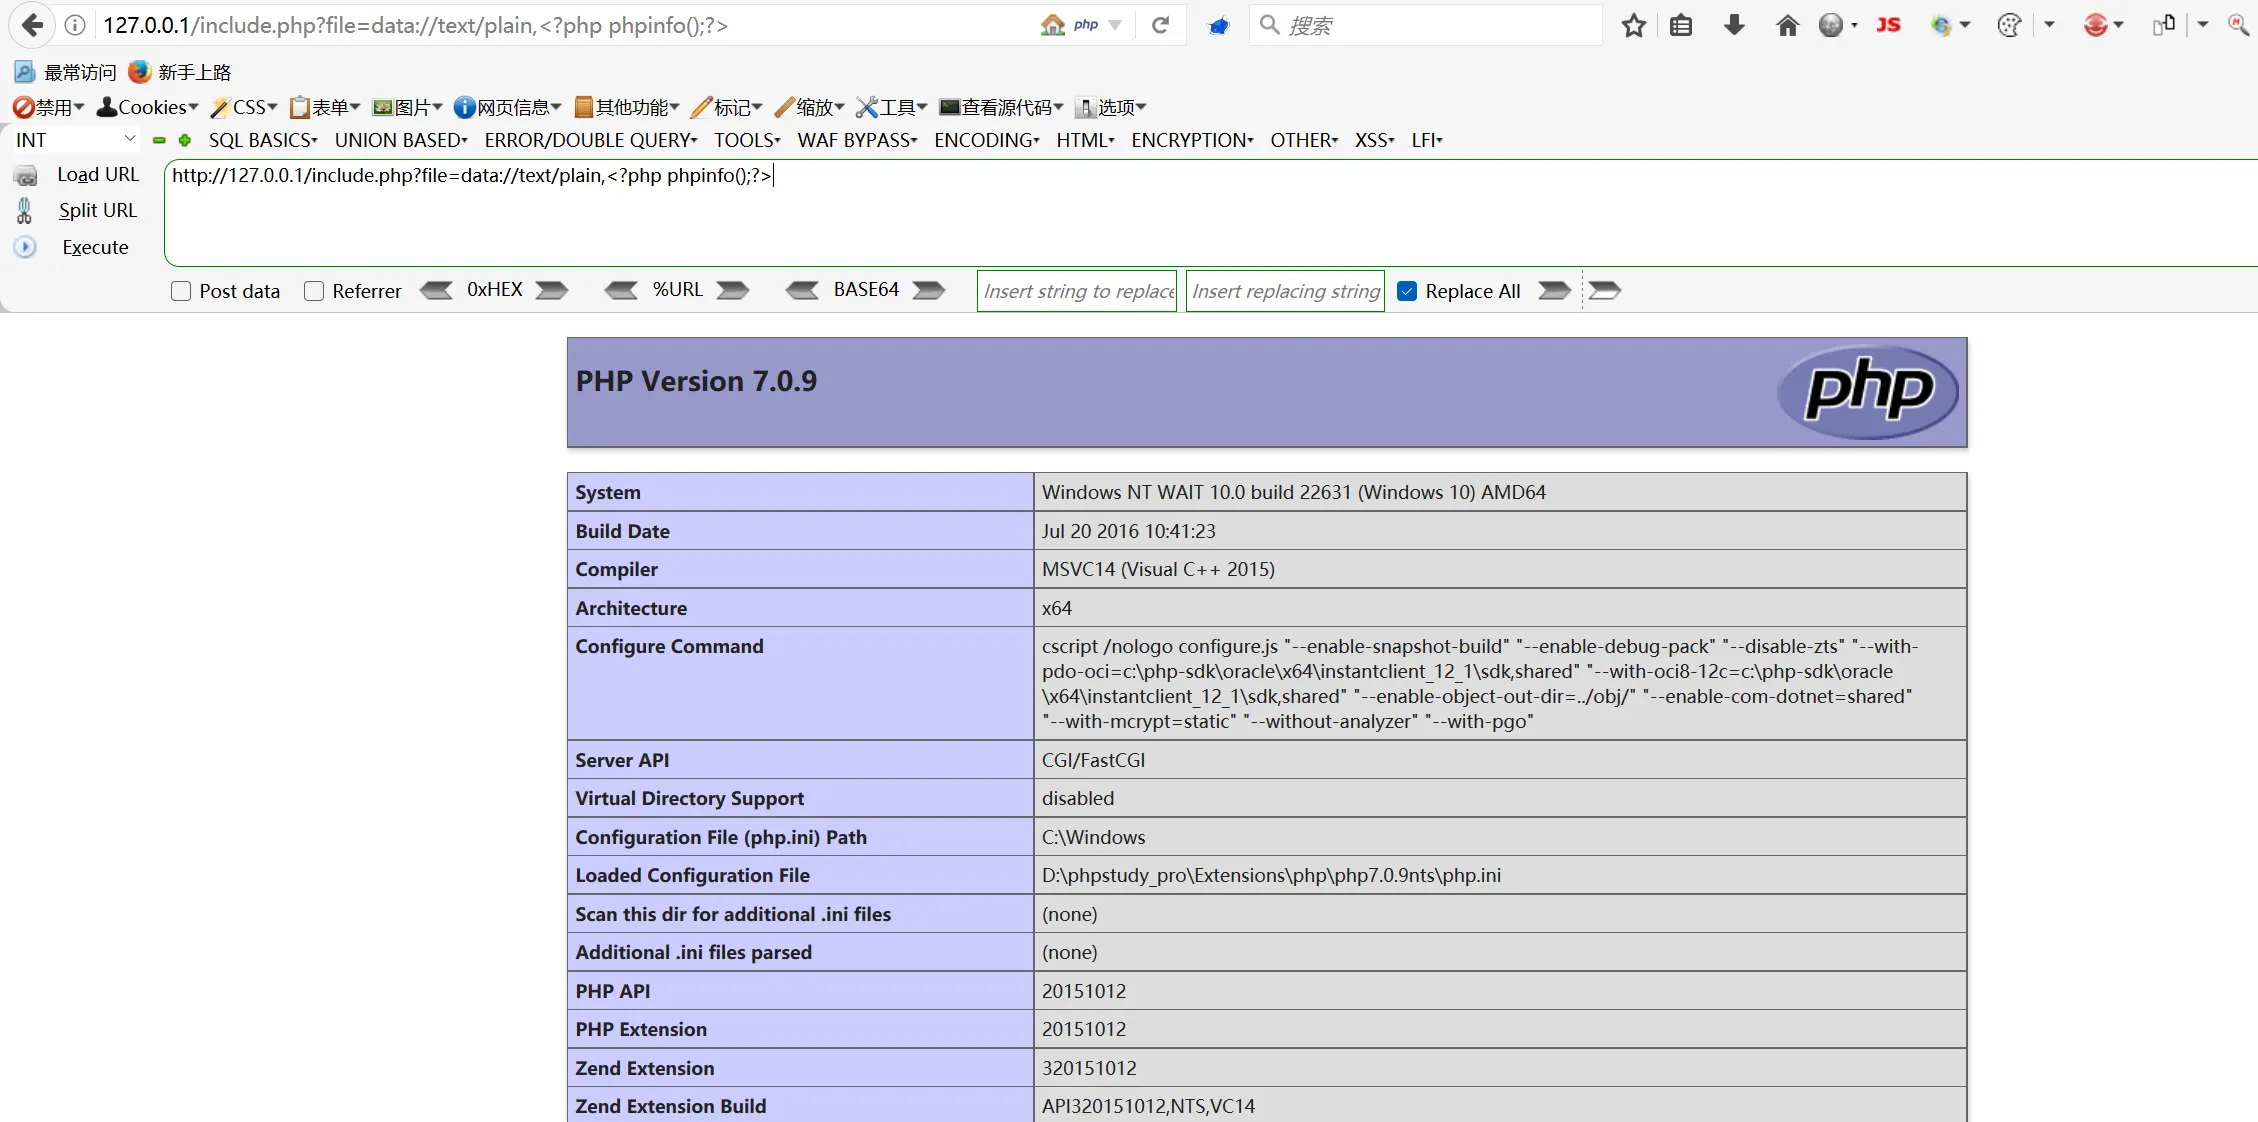Viewport: 2258px width, 1122px height.
Task: Reload the page with refresh icon
Action: tap(1160, 25)
